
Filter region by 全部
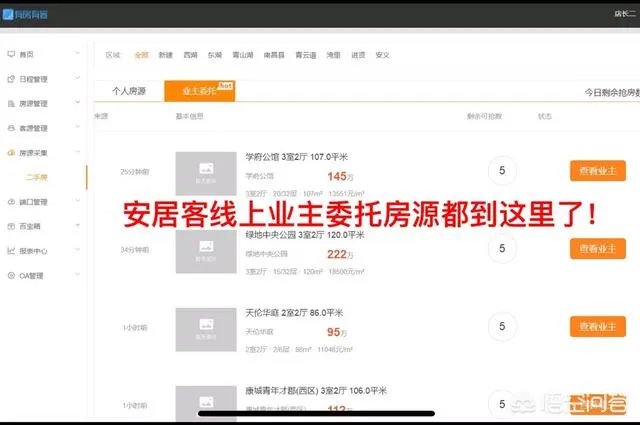141,55
